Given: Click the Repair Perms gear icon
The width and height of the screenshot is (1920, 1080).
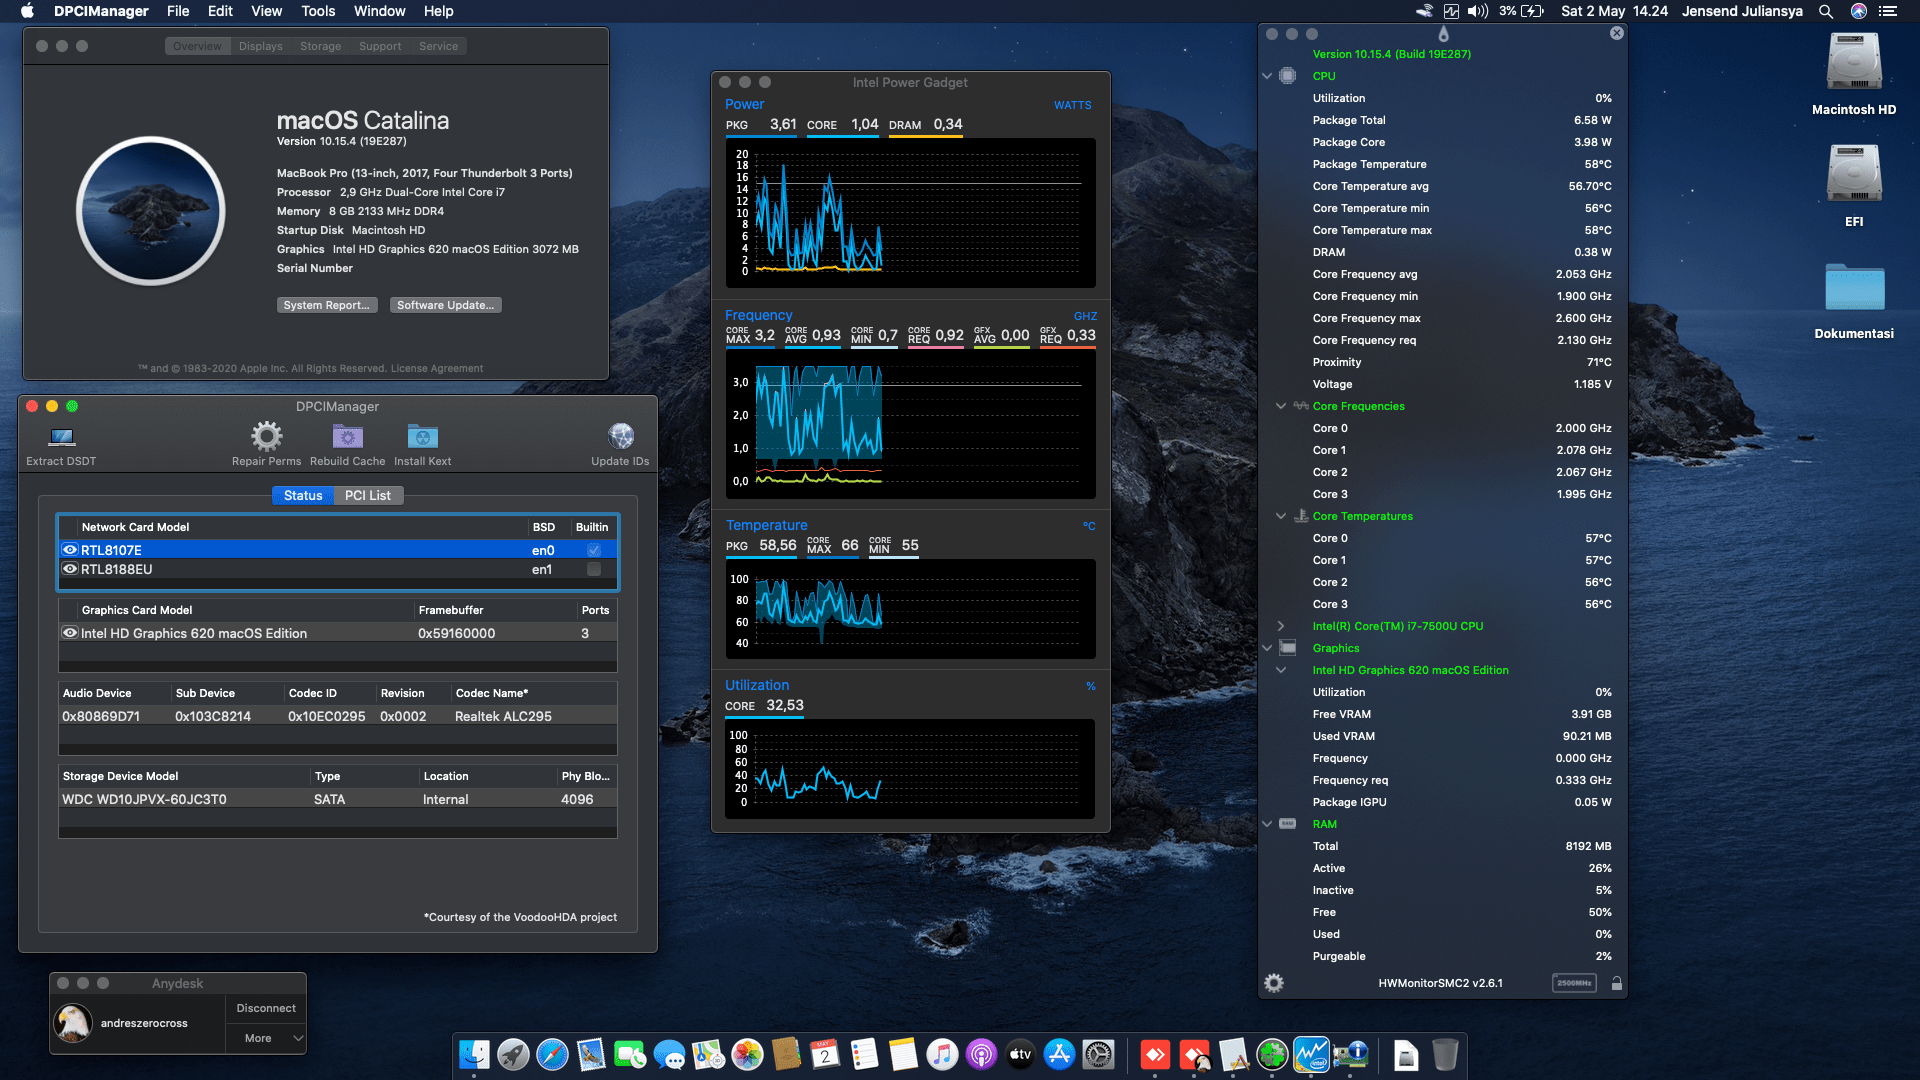Looking at the screenshot, I should [266, 436].
